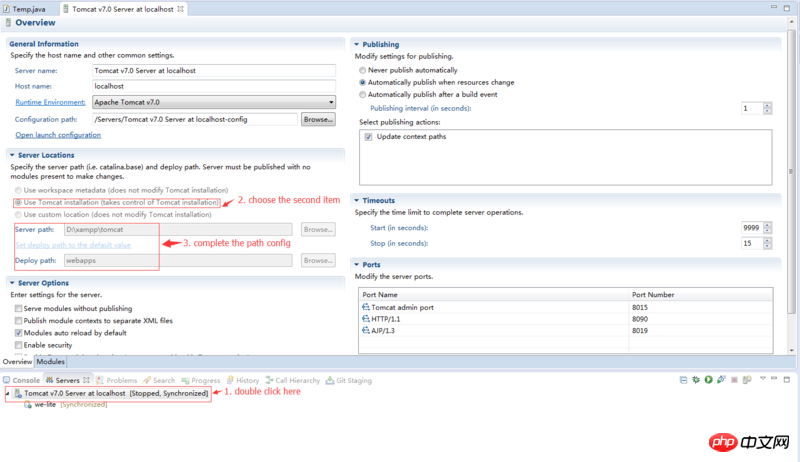Adjust the Start timeout spinner arrows
Screen dimensions: 800x462
[767, 227]
